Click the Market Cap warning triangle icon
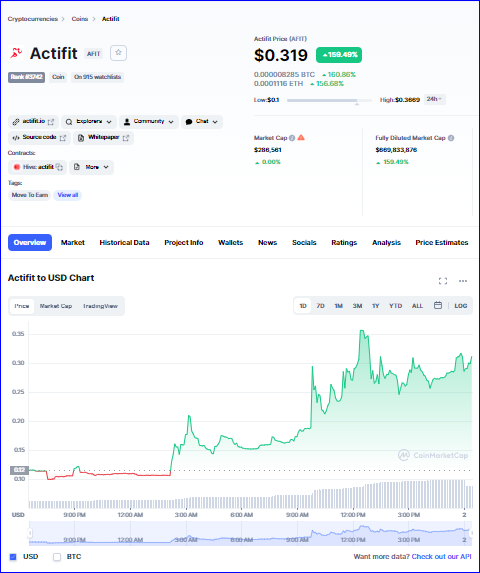 [x=301, y=137]
